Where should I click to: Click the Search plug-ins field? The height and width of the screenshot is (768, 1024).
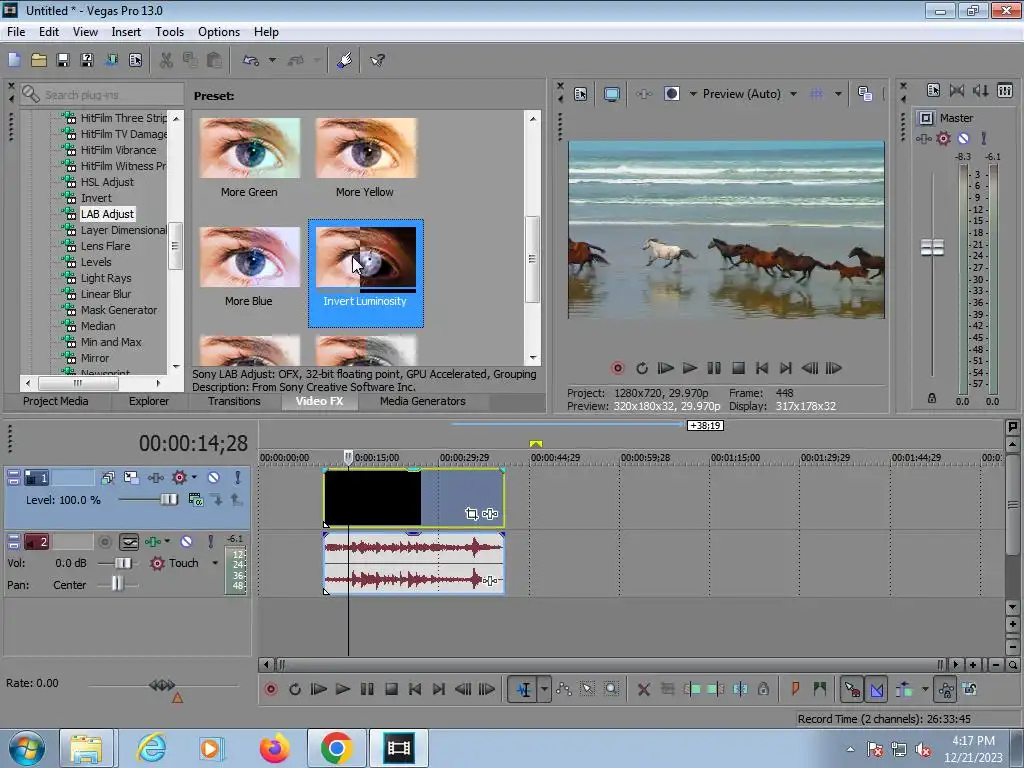102,95
